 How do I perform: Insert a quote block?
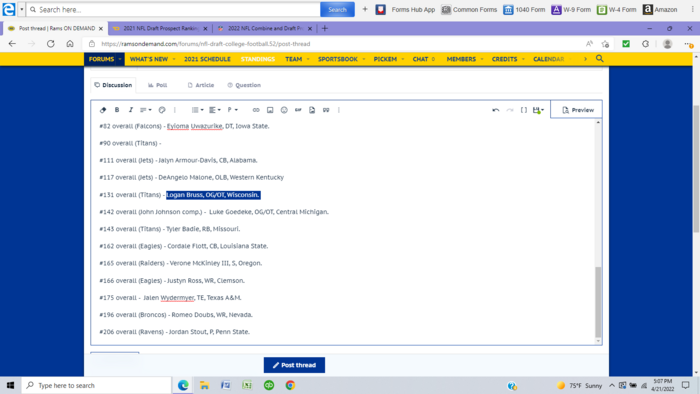[326, 110]
